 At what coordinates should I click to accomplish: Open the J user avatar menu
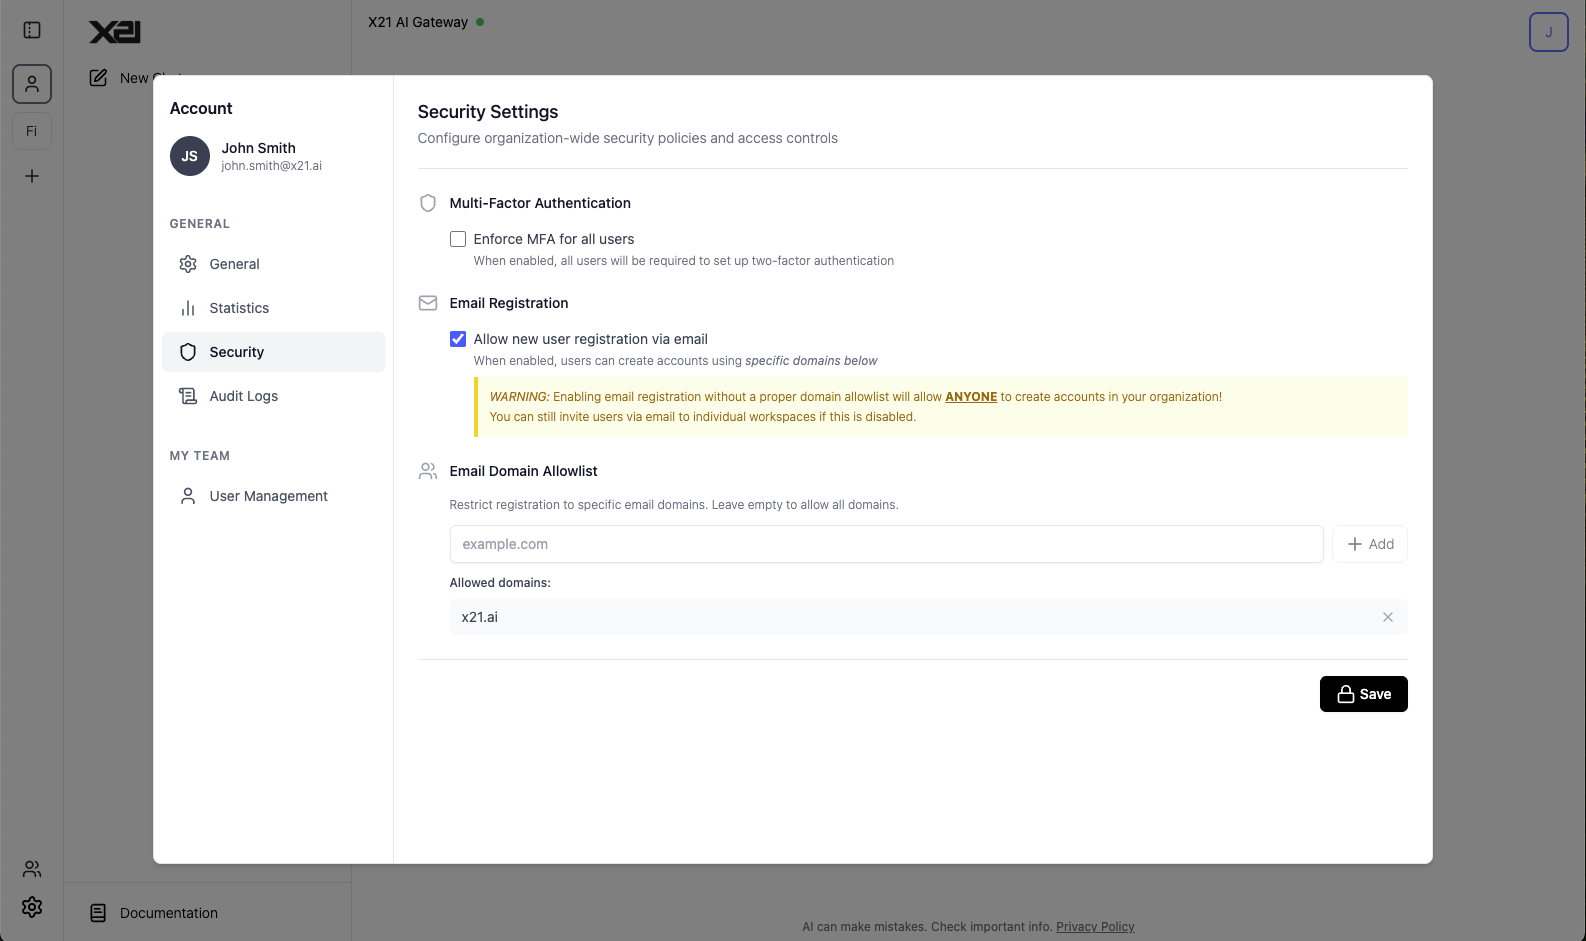tap(1548, 32)
